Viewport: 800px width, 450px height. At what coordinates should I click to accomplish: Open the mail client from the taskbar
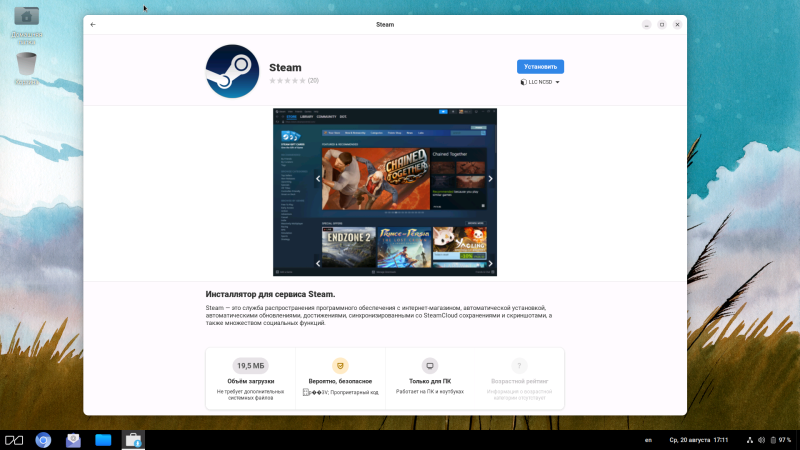(73, 440)
